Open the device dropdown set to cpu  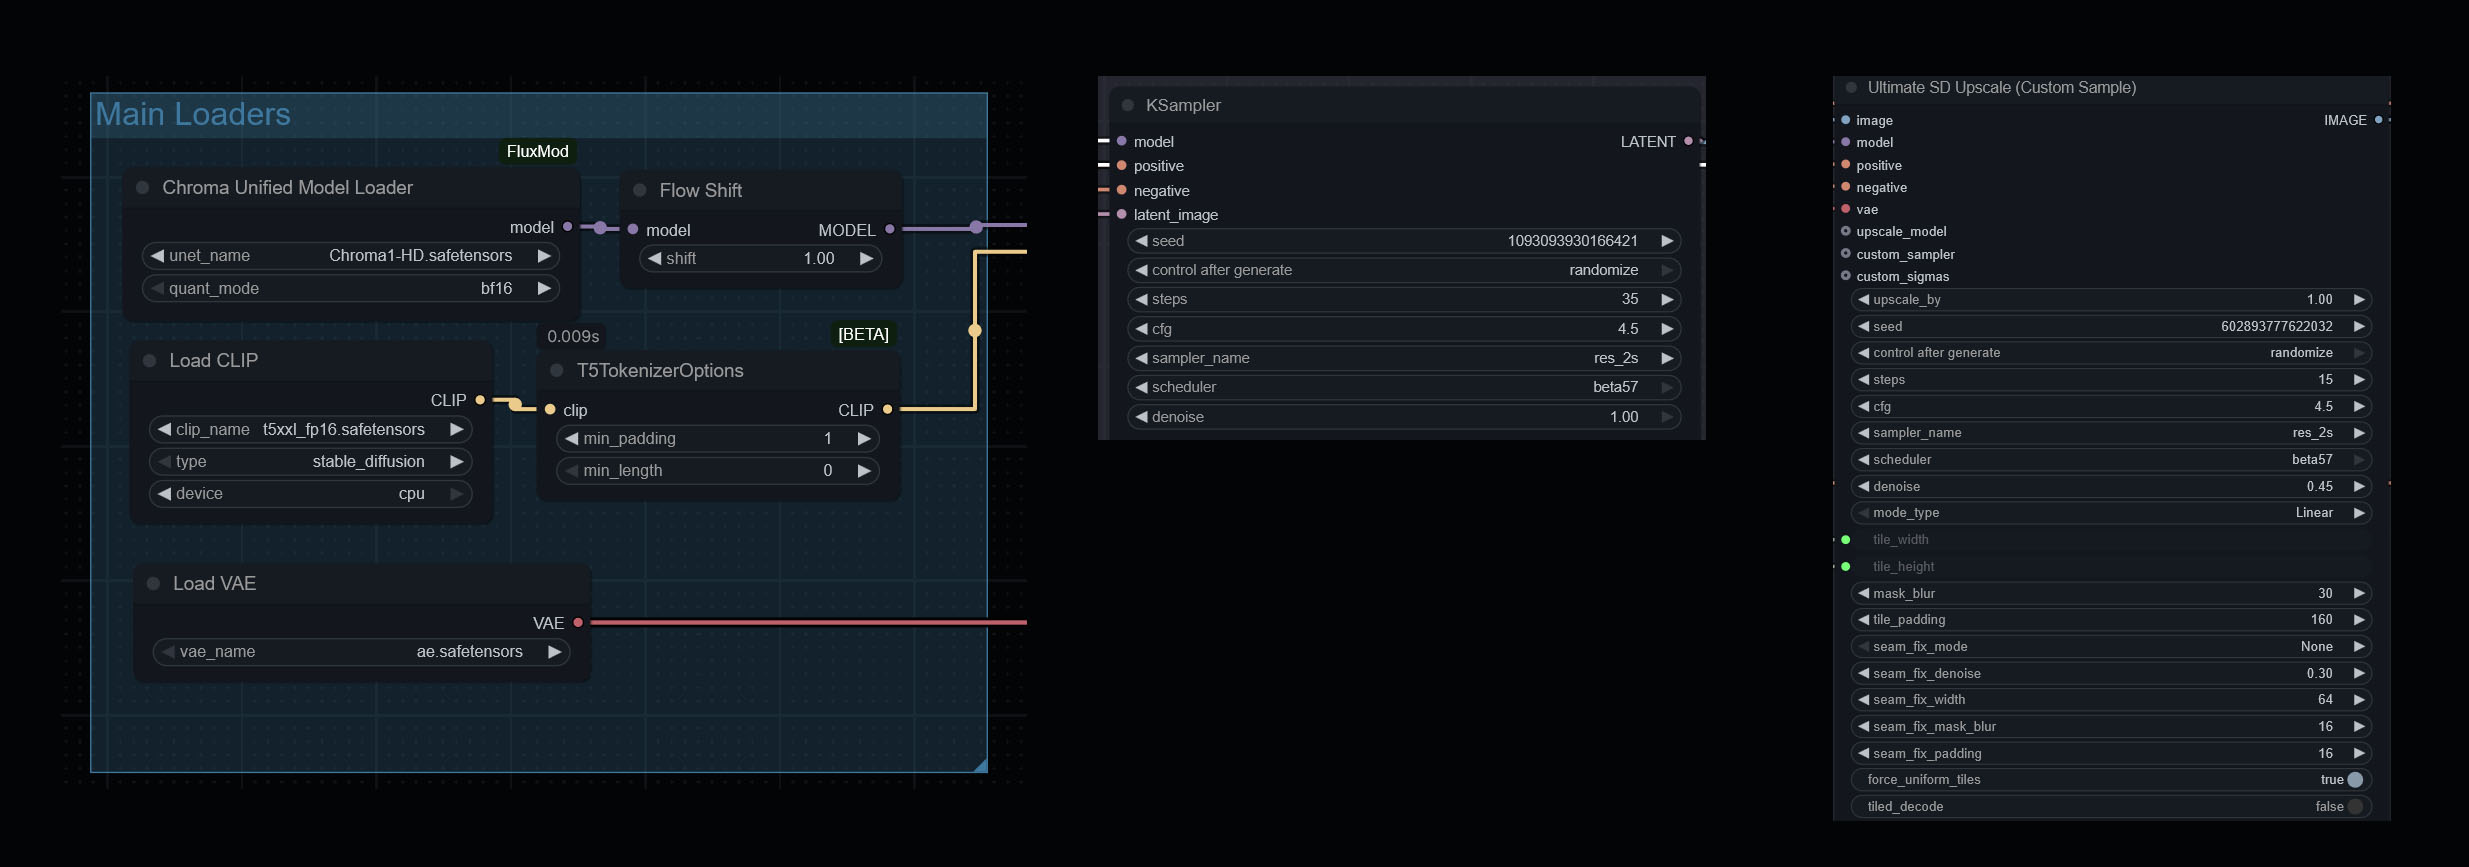311,494
